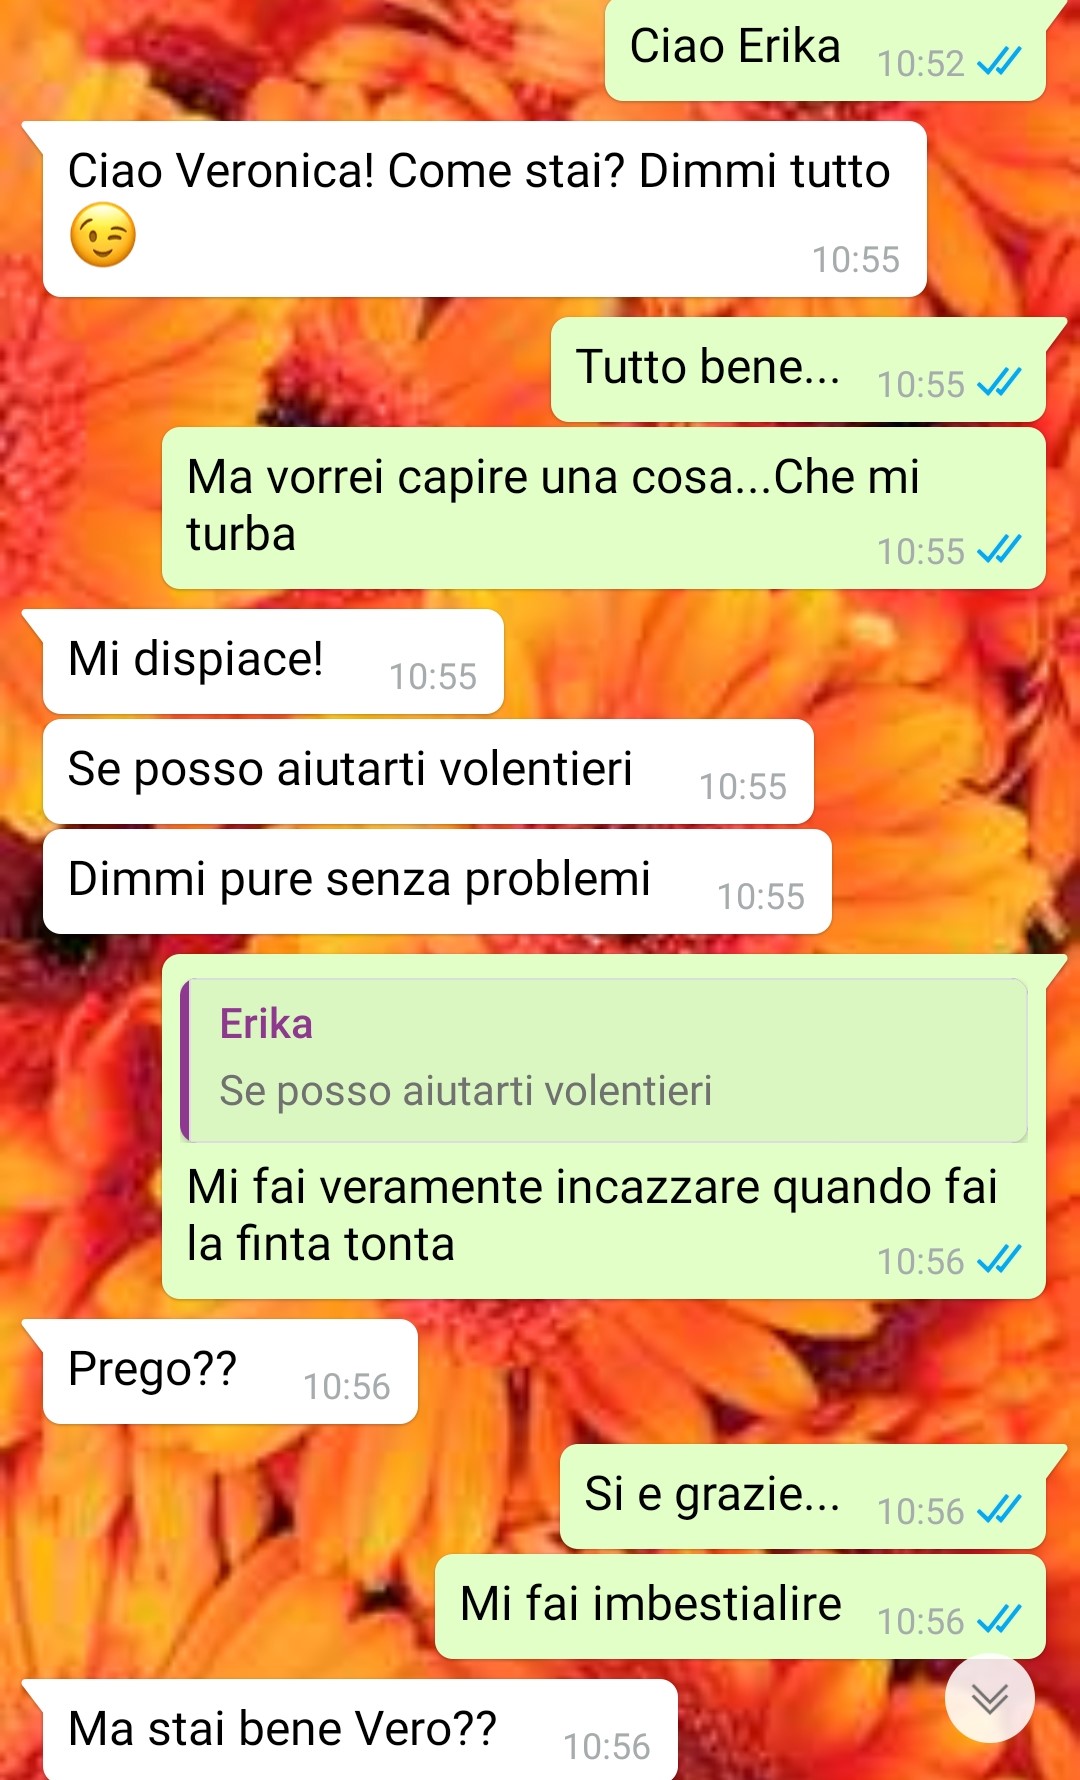Screen dimensions: 1080x1780
Task: Click blue ticks on the "finta tonta" message
Action: pos(999,1260)
